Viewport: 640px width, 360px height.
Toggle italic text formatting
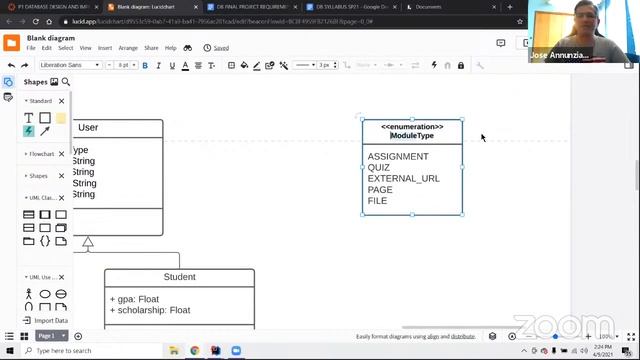point(158,65)
